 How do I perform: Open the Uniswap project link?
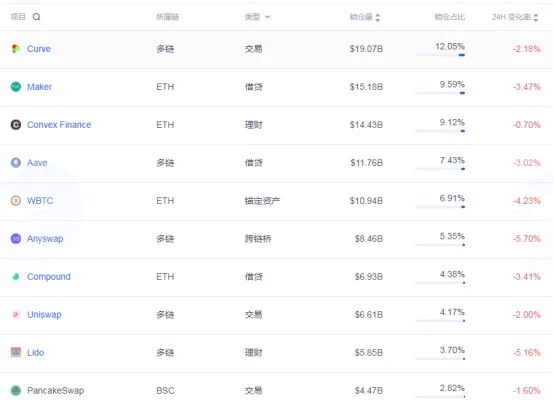[44, 315]
